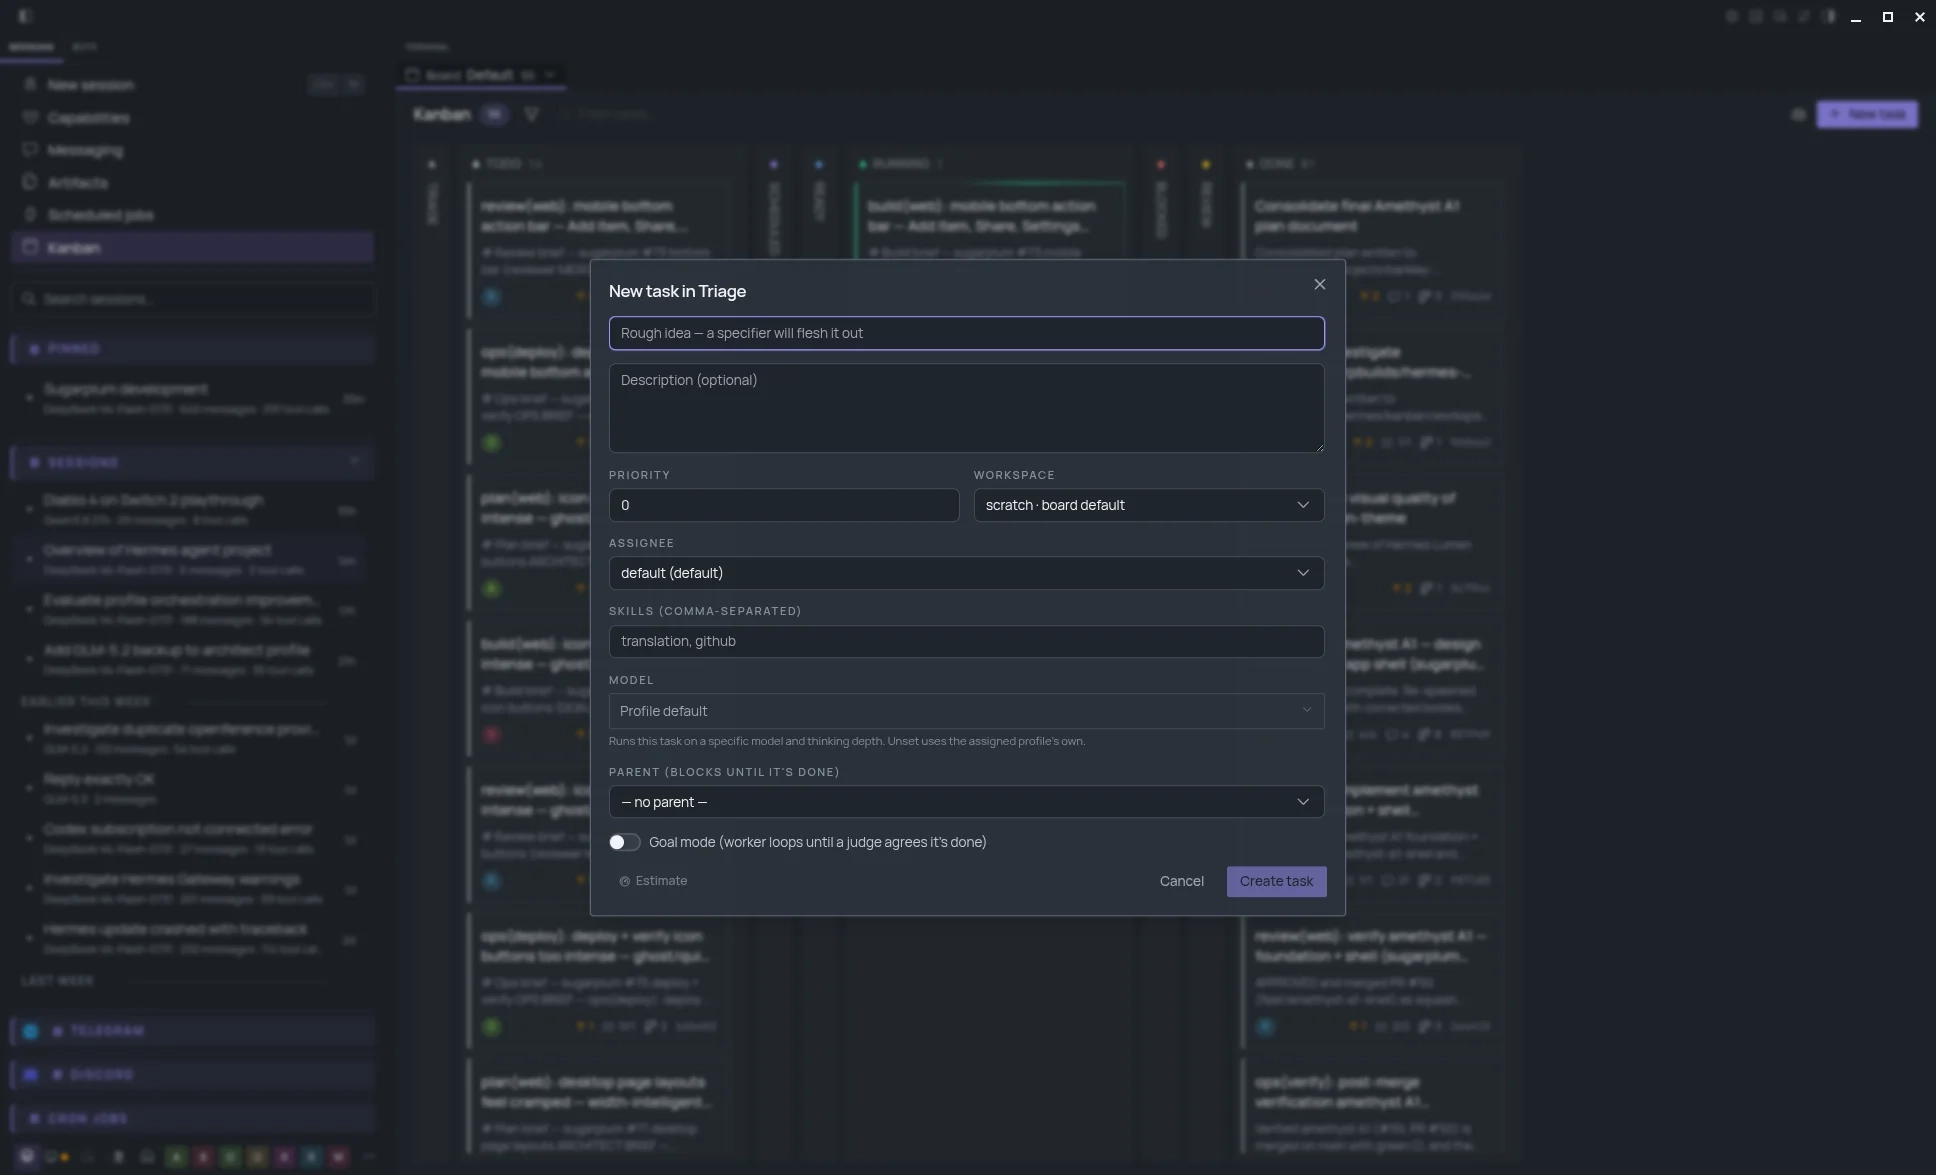The width and height of the screenshot is (1936, 1175).
Task: Click the Create task button
Action: click(x=1276, y=881)
